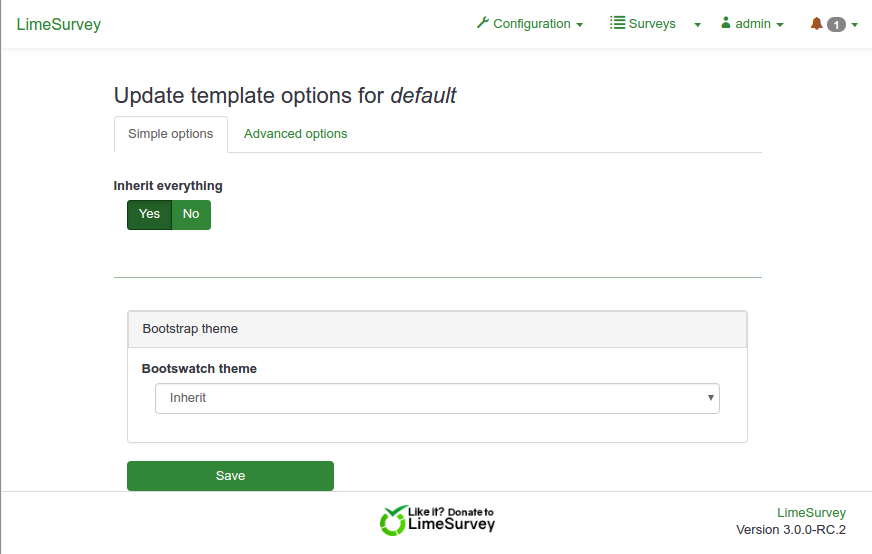
Task: Click the Configuration wrench icon
Action: click(x=483, y=23)
